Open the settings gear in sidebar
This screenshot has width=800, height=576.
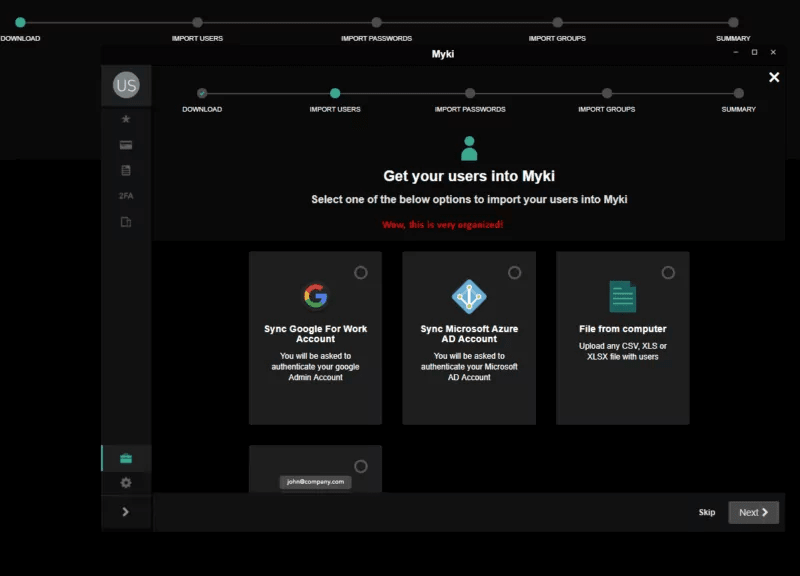(126, 483)
